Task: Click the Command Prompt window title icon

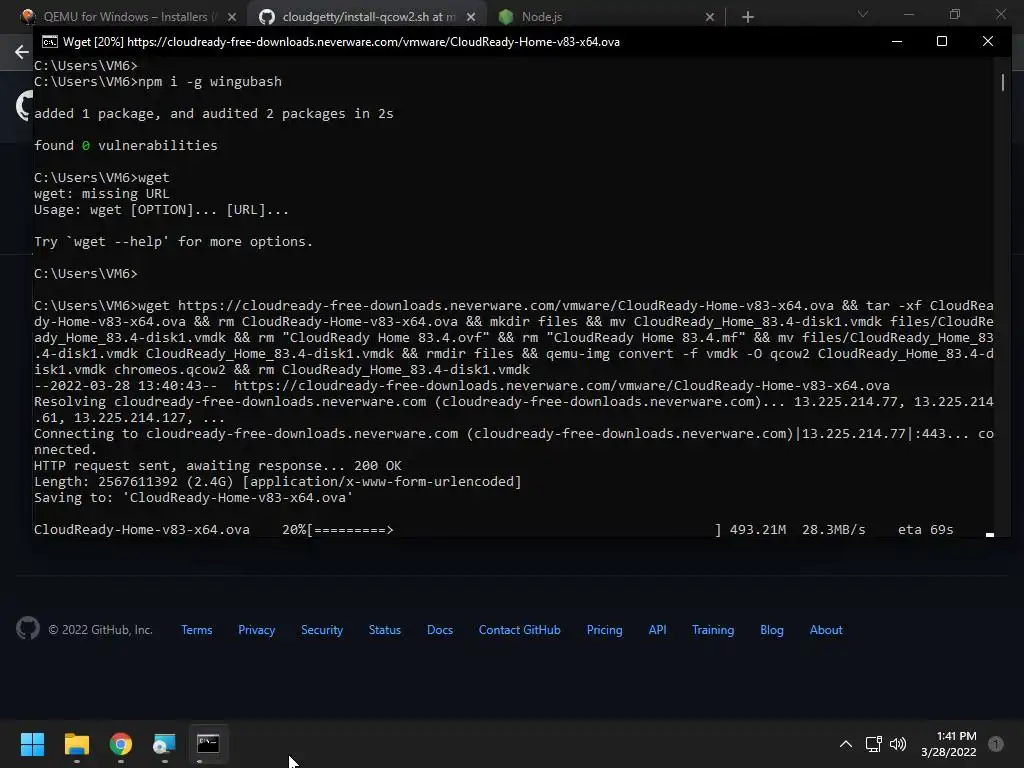Action: tap(50, 42)
